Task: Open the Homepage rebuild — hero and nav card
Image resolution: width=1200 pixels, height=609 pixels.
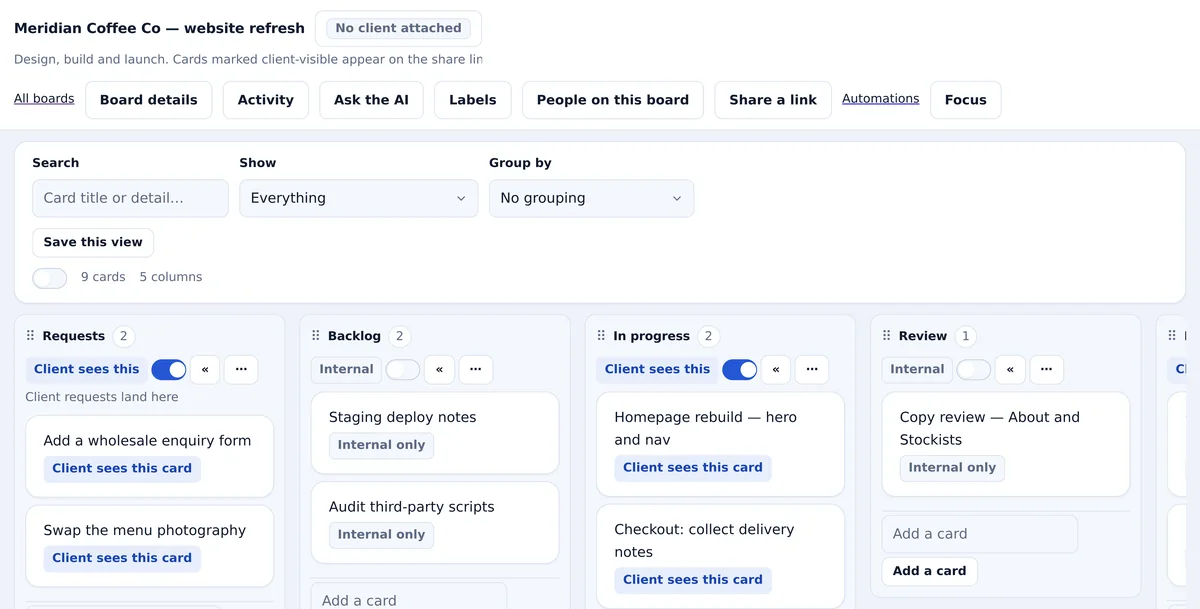Action: coord(720,444)
